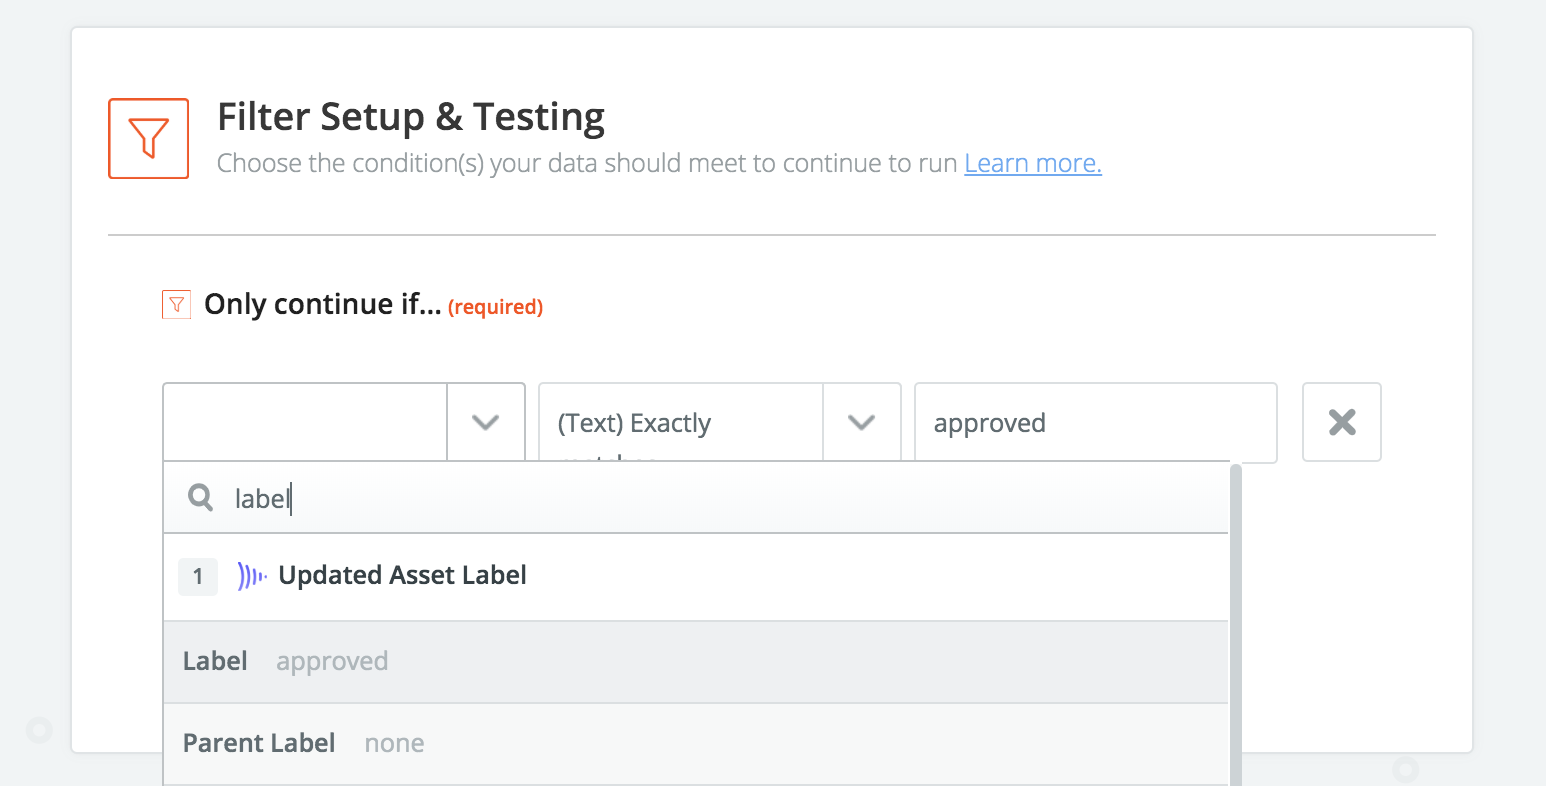Click the small funnel icon beside Only continue if

tap(176, 304)
